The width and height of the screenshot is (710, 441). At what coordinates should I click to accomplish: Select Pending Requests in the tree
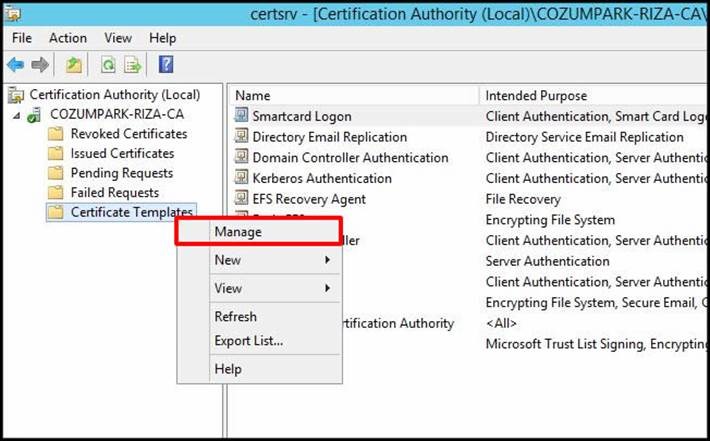coord(122,173)
